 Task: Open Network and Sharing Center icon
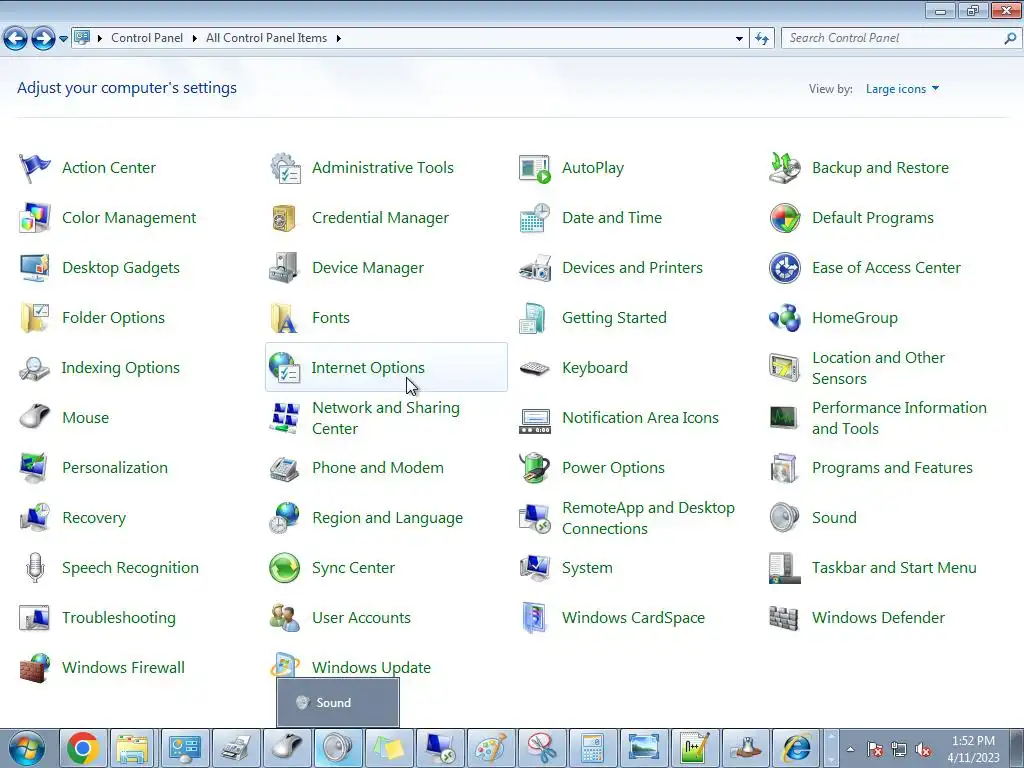pos(285,418)
